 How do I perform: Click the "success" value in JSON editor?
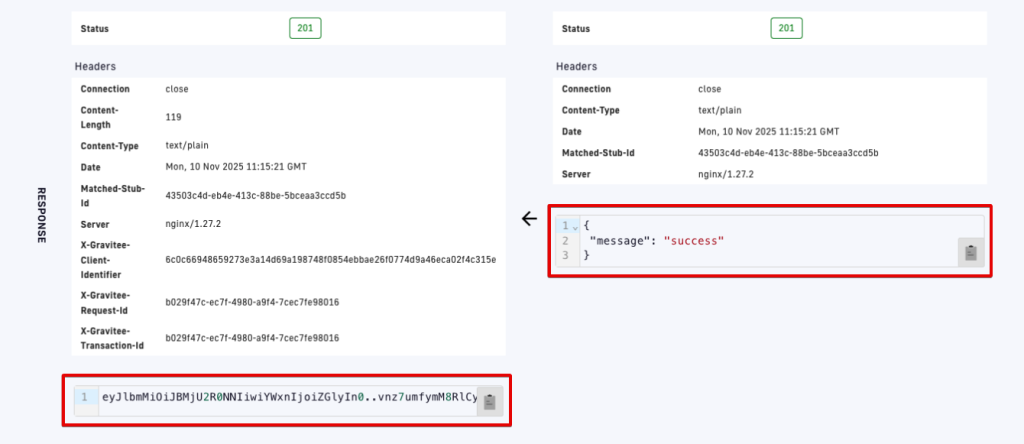(694, 240)
